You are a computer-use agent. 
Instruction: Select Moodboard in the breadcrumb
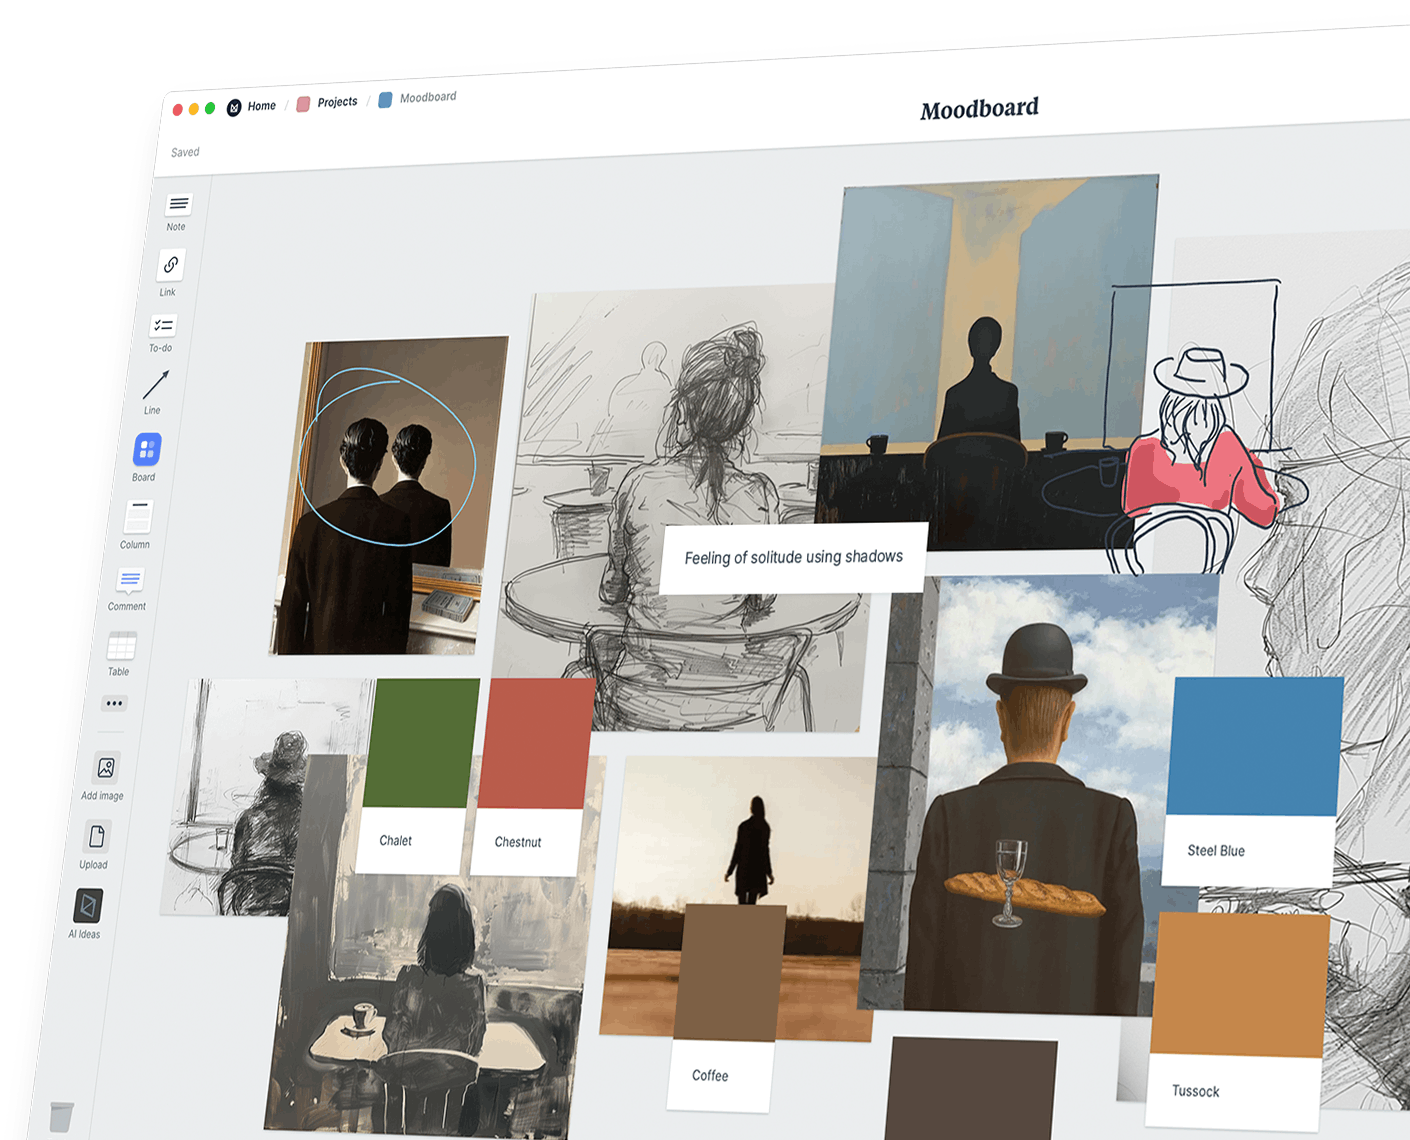427,97
